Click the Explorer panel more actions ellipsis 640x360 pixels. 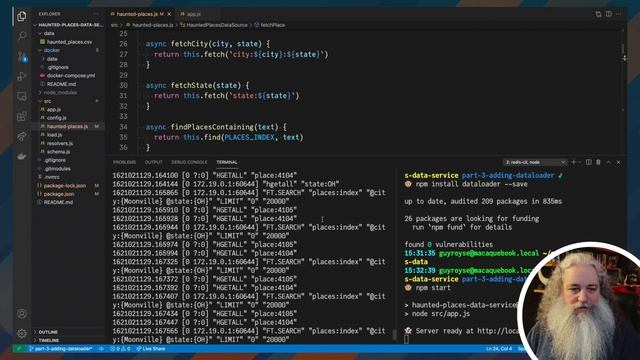(x=96, y=14)
